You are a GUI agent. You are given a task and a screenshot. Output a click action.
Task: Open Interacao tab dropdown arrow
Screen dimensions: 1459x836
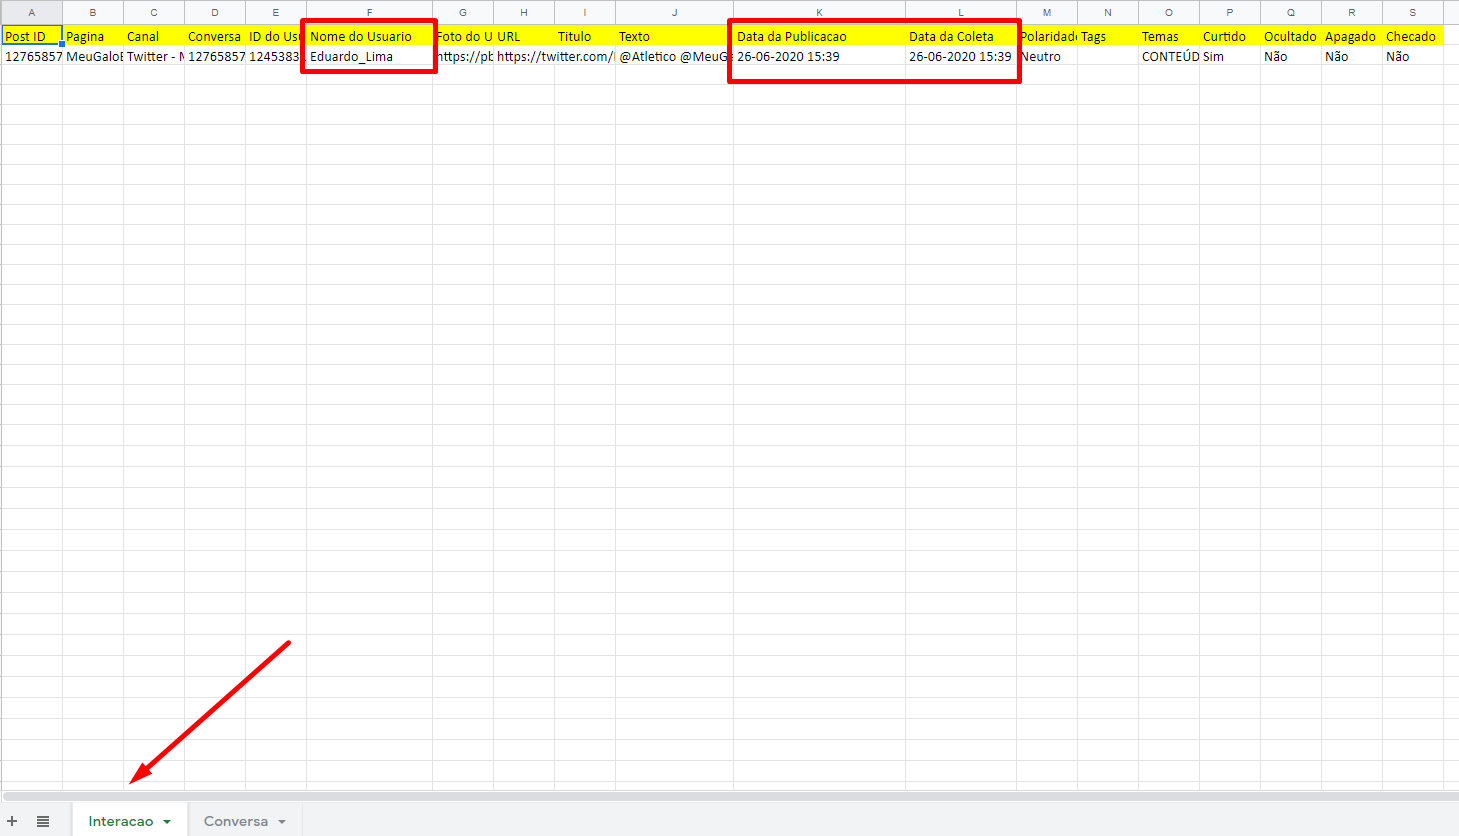point(167,822)
